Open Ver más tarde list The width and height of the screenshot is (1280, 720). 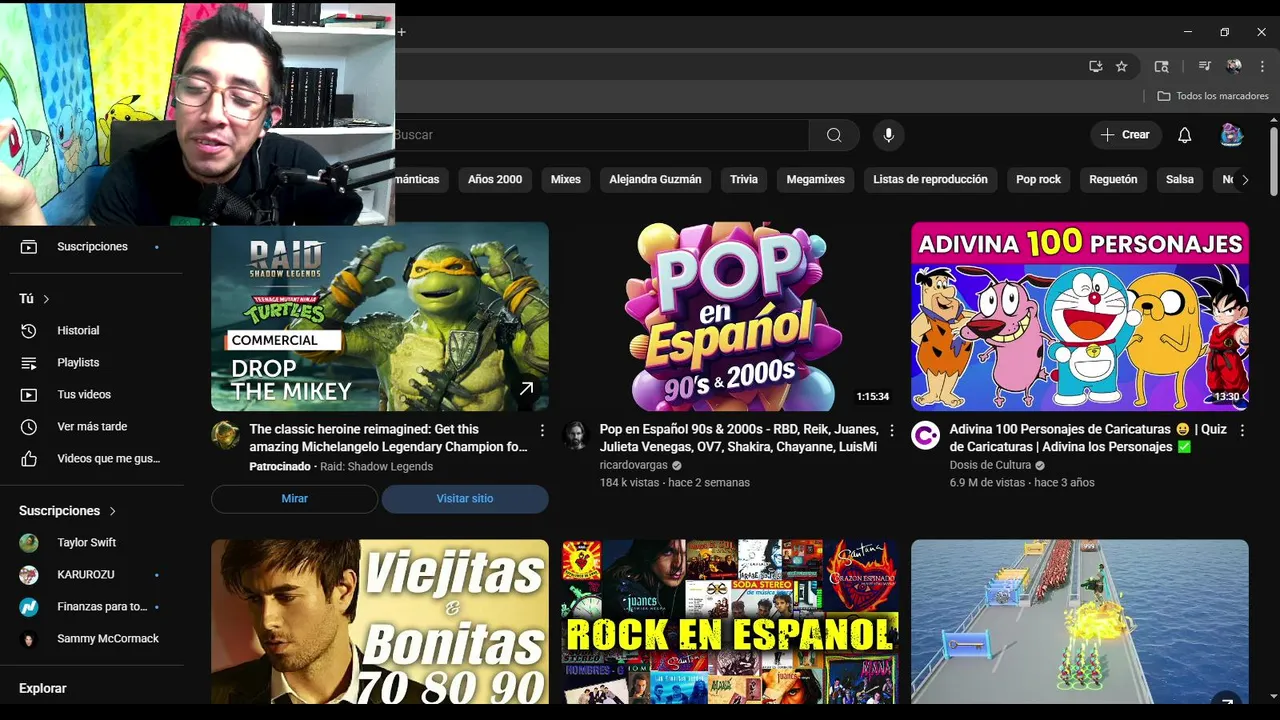92,427
